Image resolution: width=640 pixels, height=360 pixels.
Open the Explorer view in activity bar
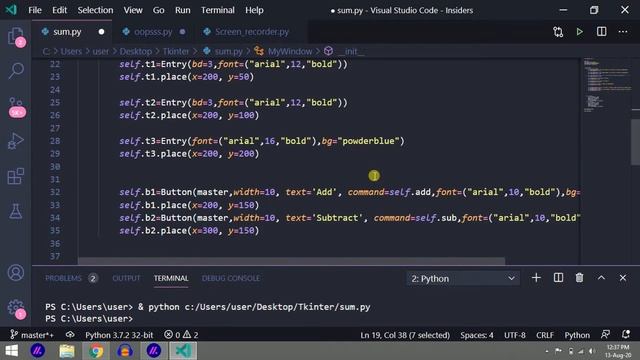point(16,37)
